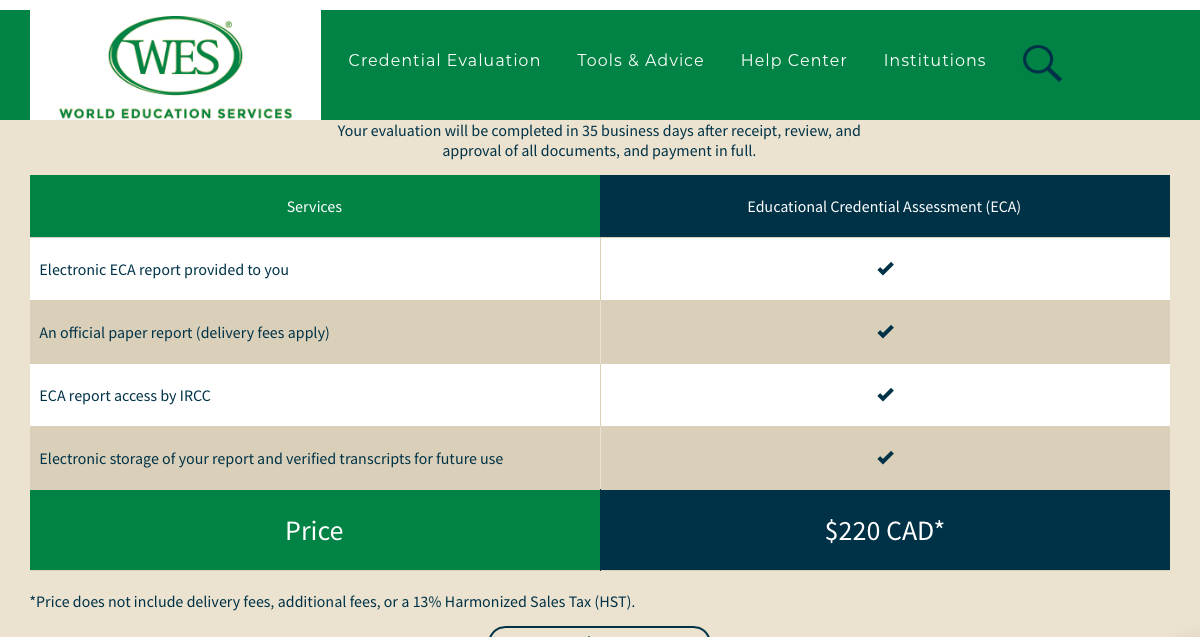Image resolution: width=1200 pixels, height=637 pixels.
Task: Open Institutions menu
Action: [x=934, y=61]
